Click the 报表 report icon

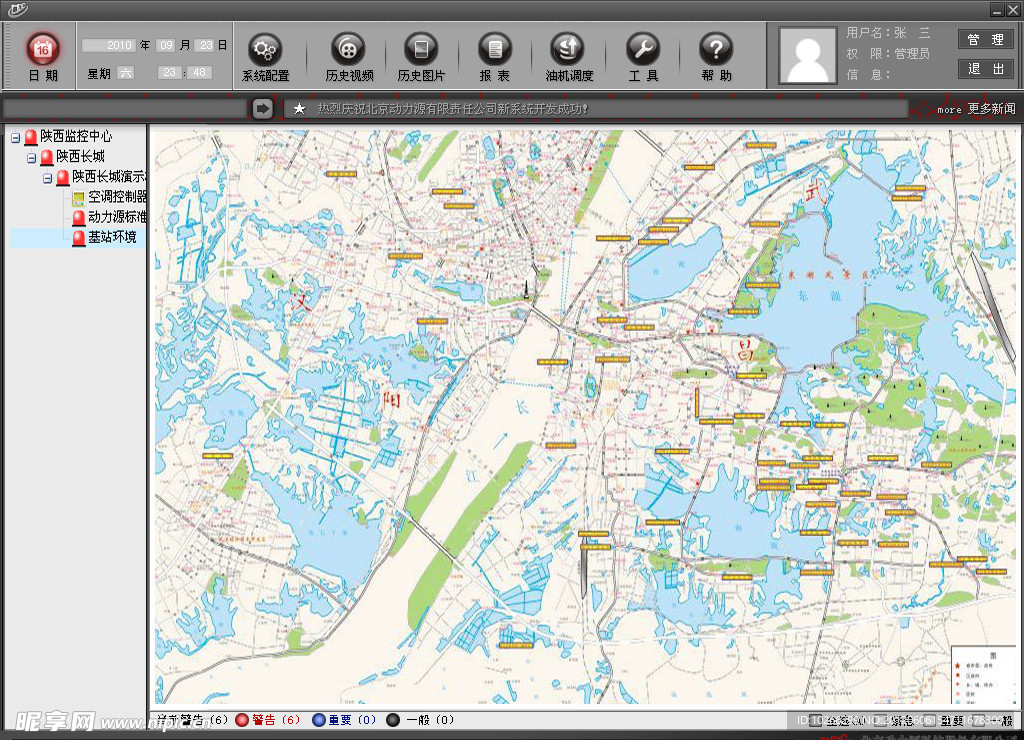pyautogui.click(x=494, y=49)
